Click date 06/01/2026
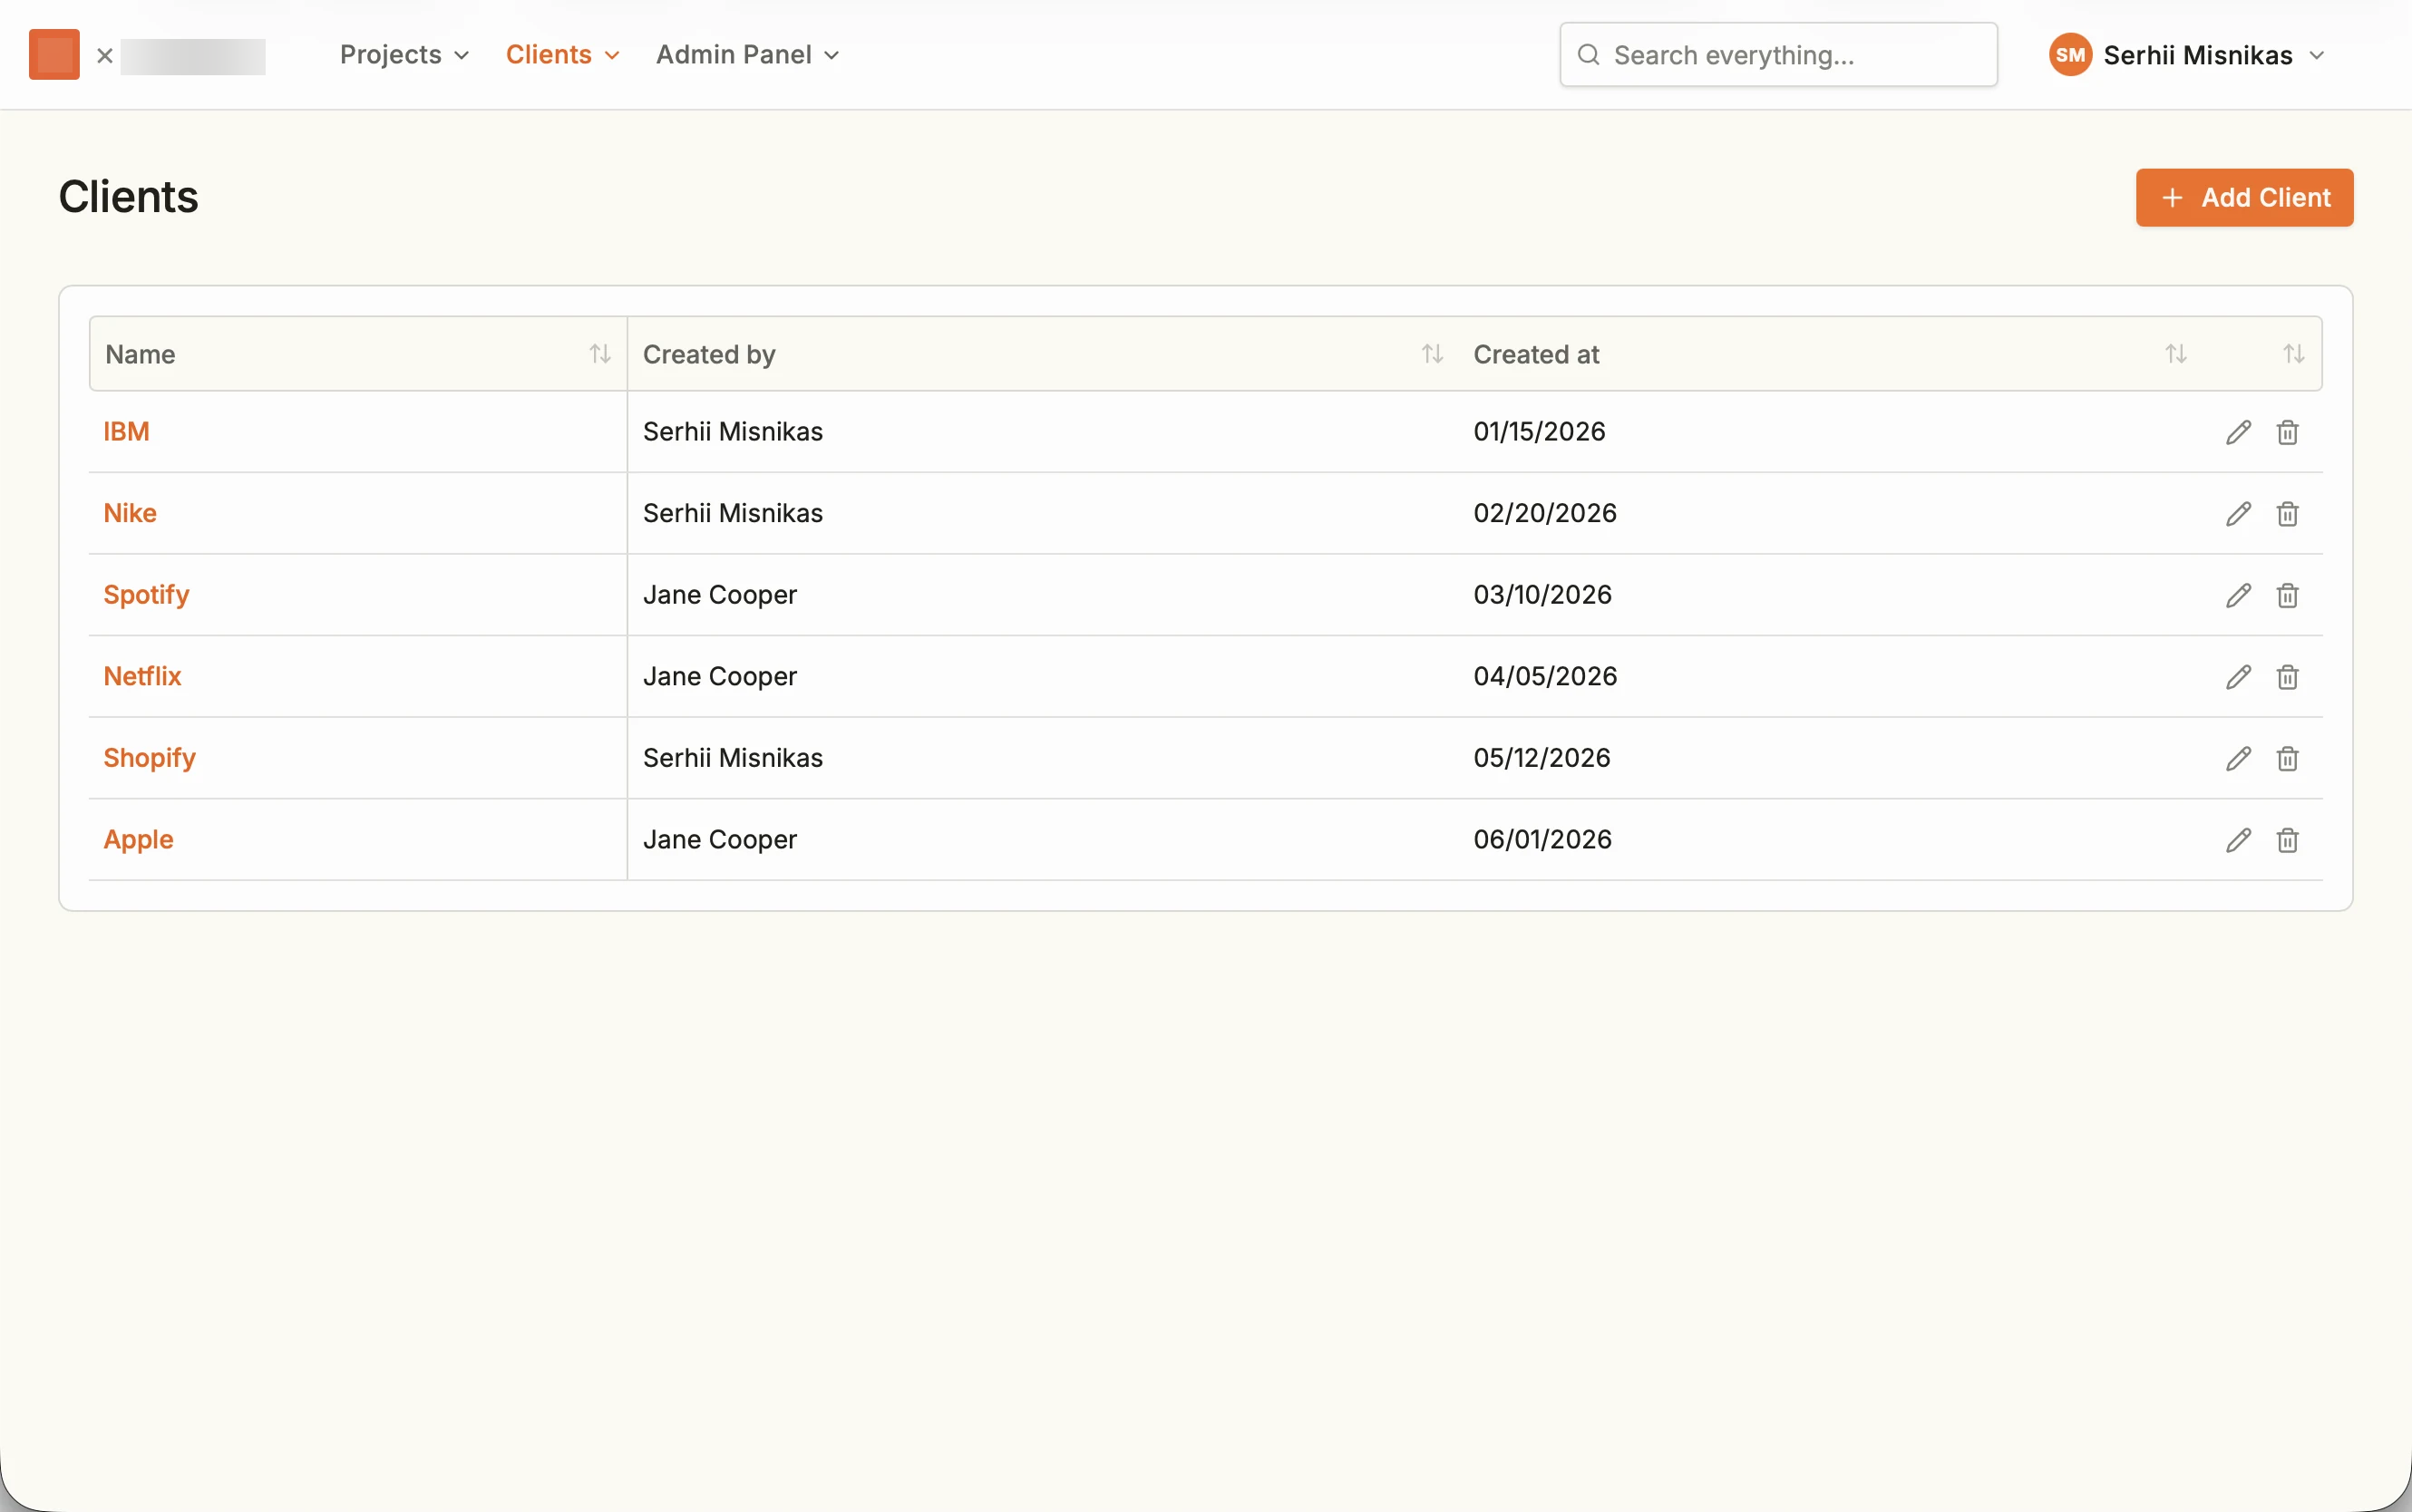 pos(1542,840)
